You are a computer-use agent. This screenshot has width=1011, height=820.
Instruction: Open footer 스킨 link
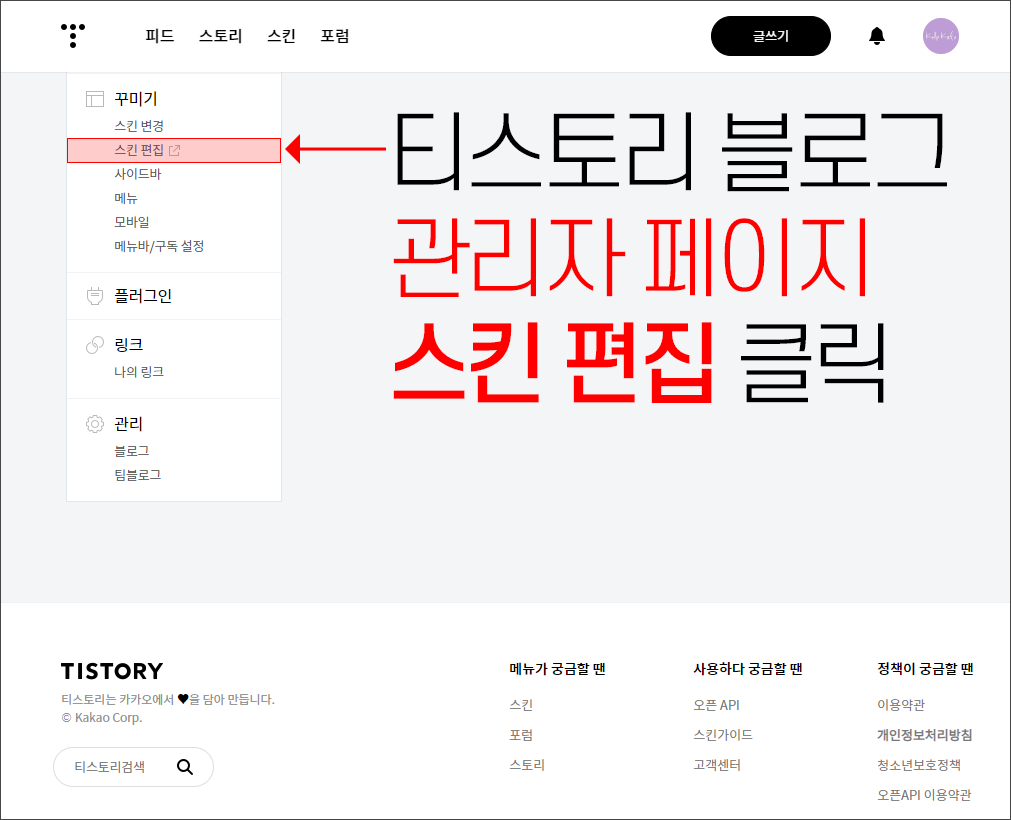coord(521,705)
